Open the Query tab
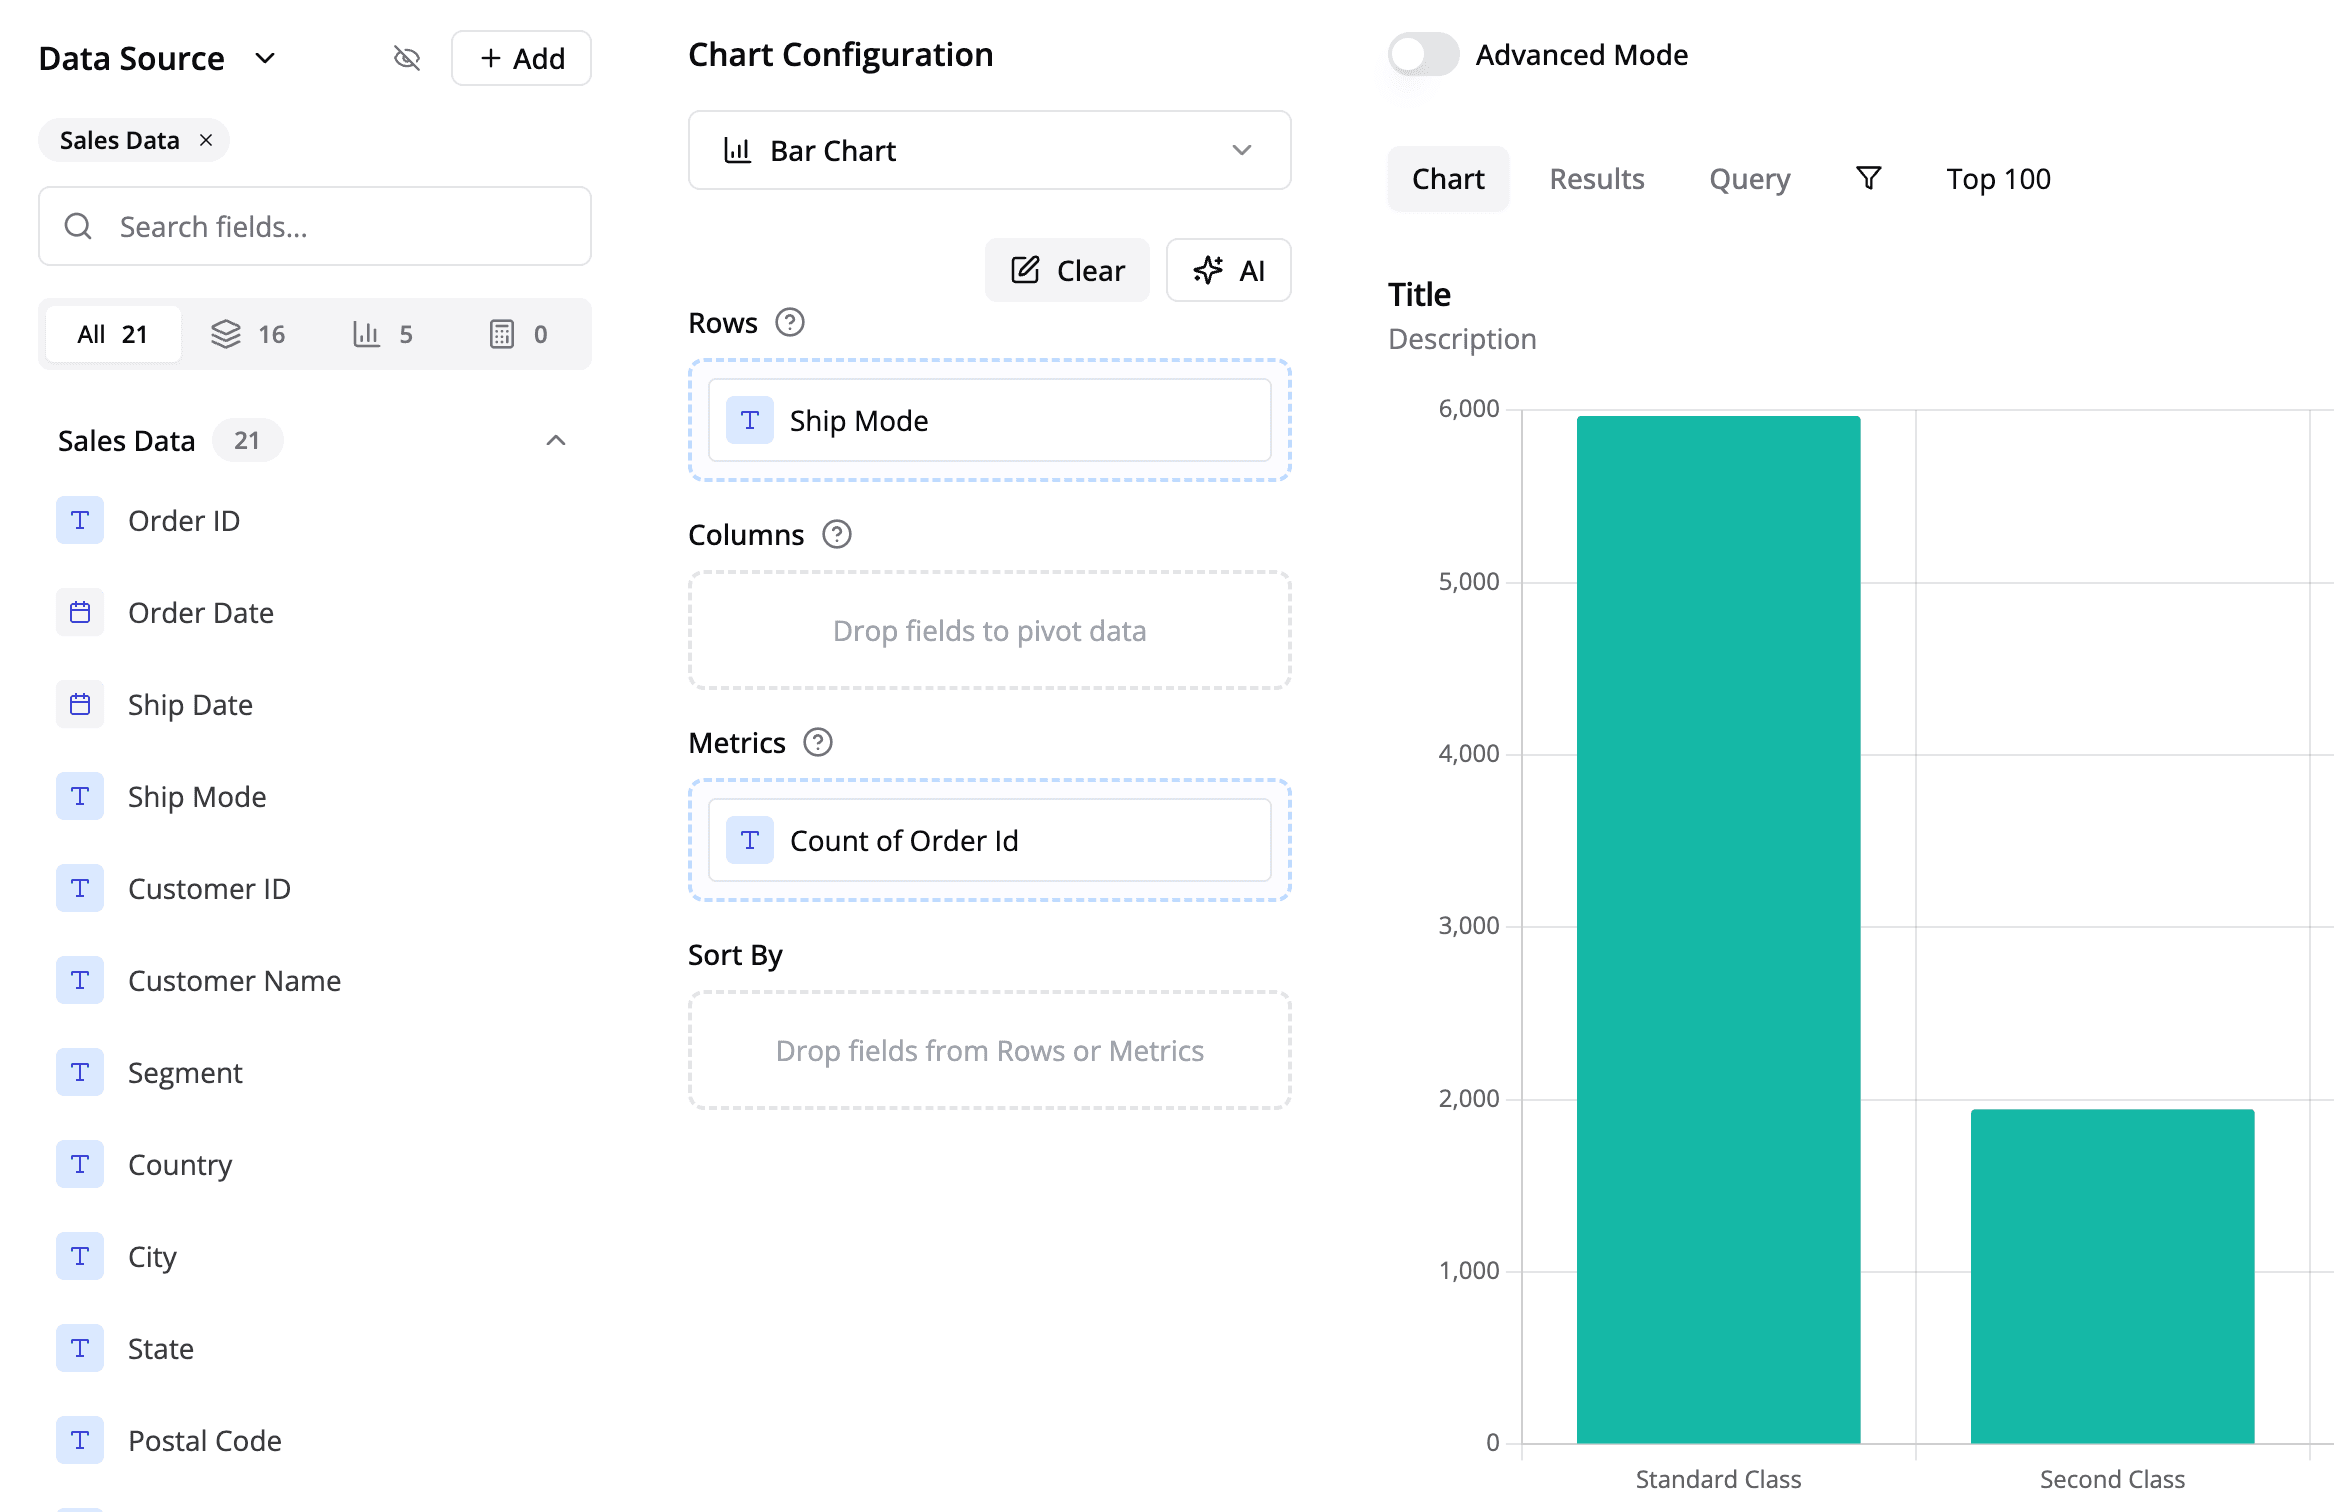The image size is (2334, 1512). click(1749, 179)
